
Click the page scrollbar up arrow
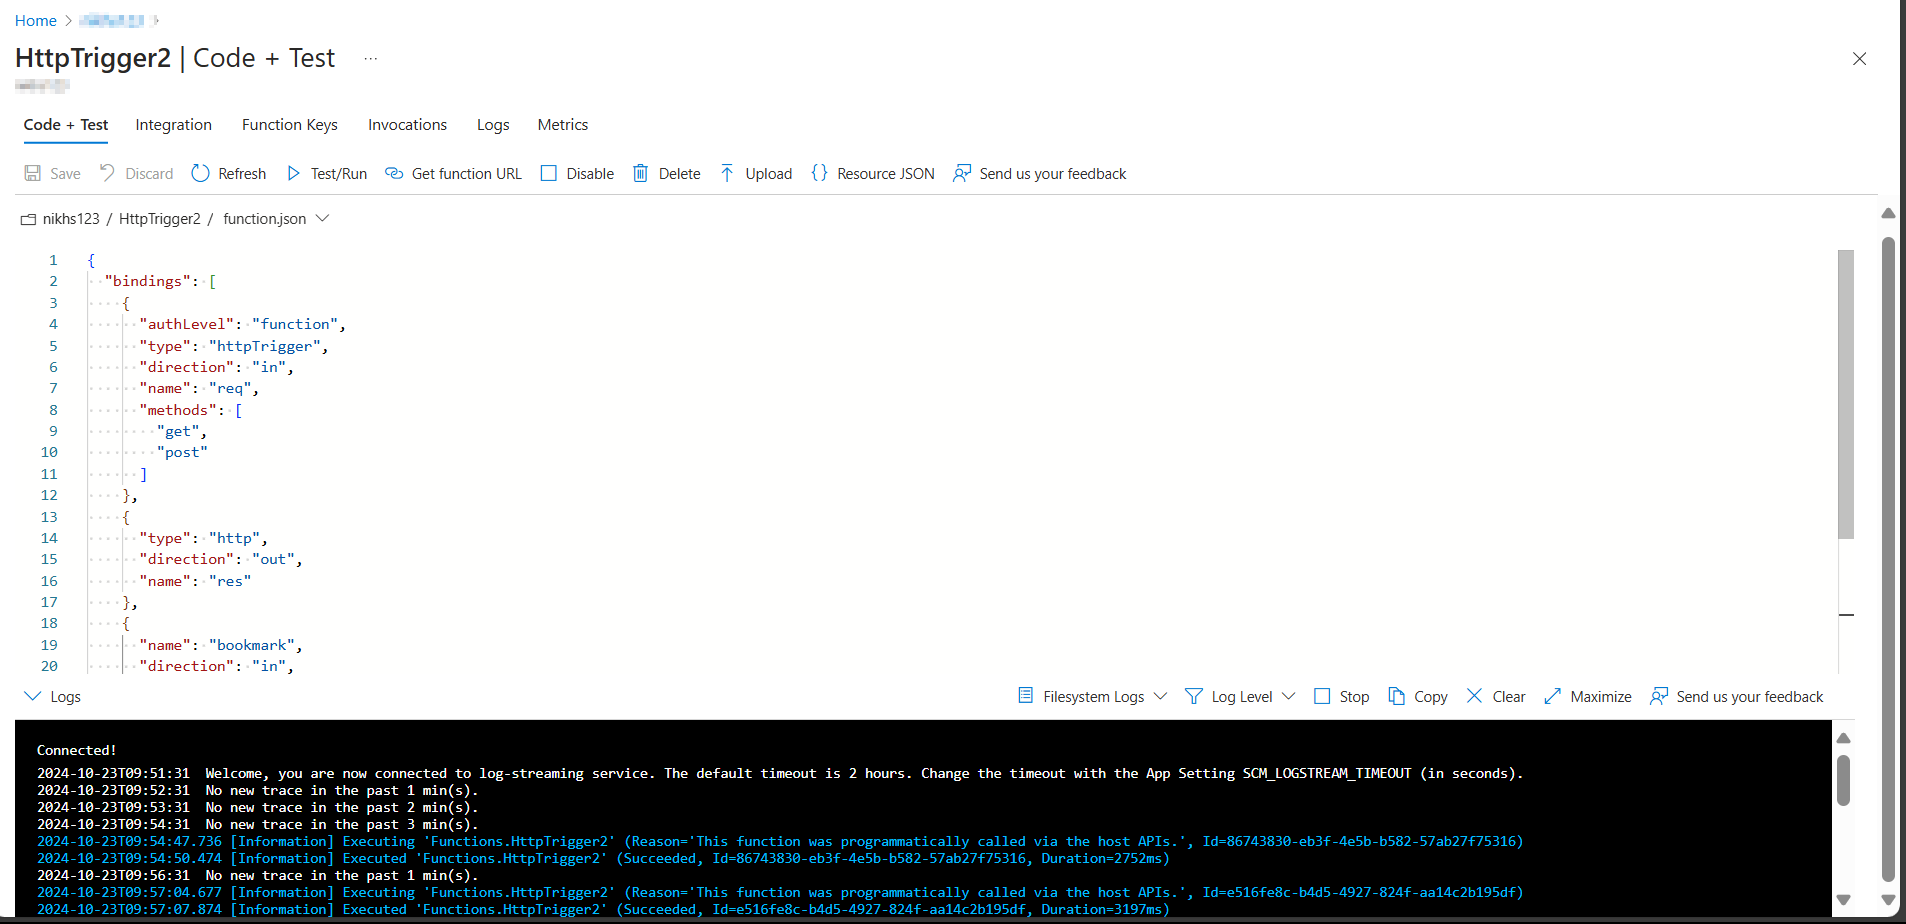pos(1888,213)
